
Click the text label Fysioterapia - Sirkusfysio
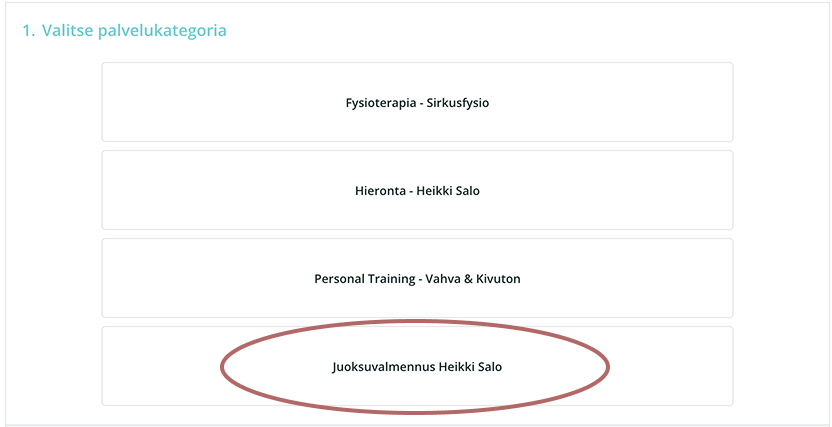(x=417, y=103)
